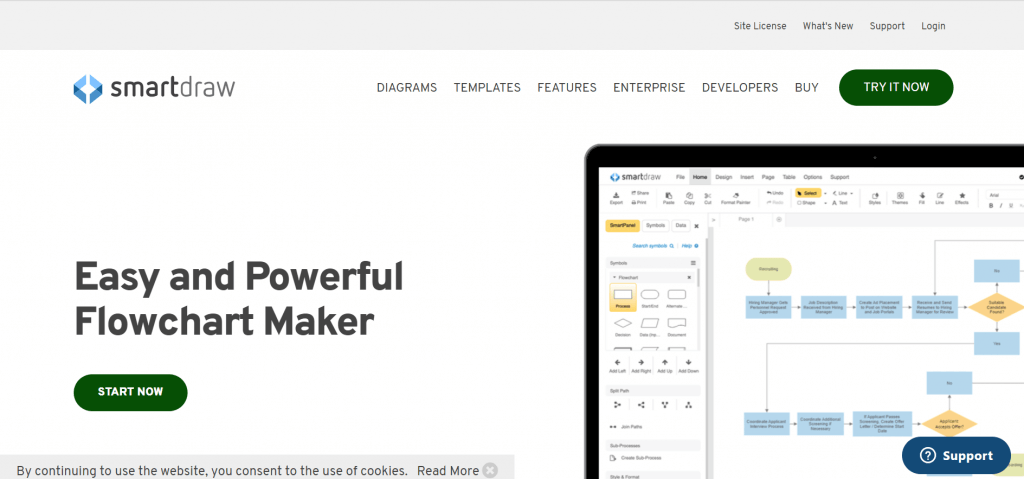Screen dimensions: 1024x479
Task: Click the Join Paths icon
Action: 613,427
